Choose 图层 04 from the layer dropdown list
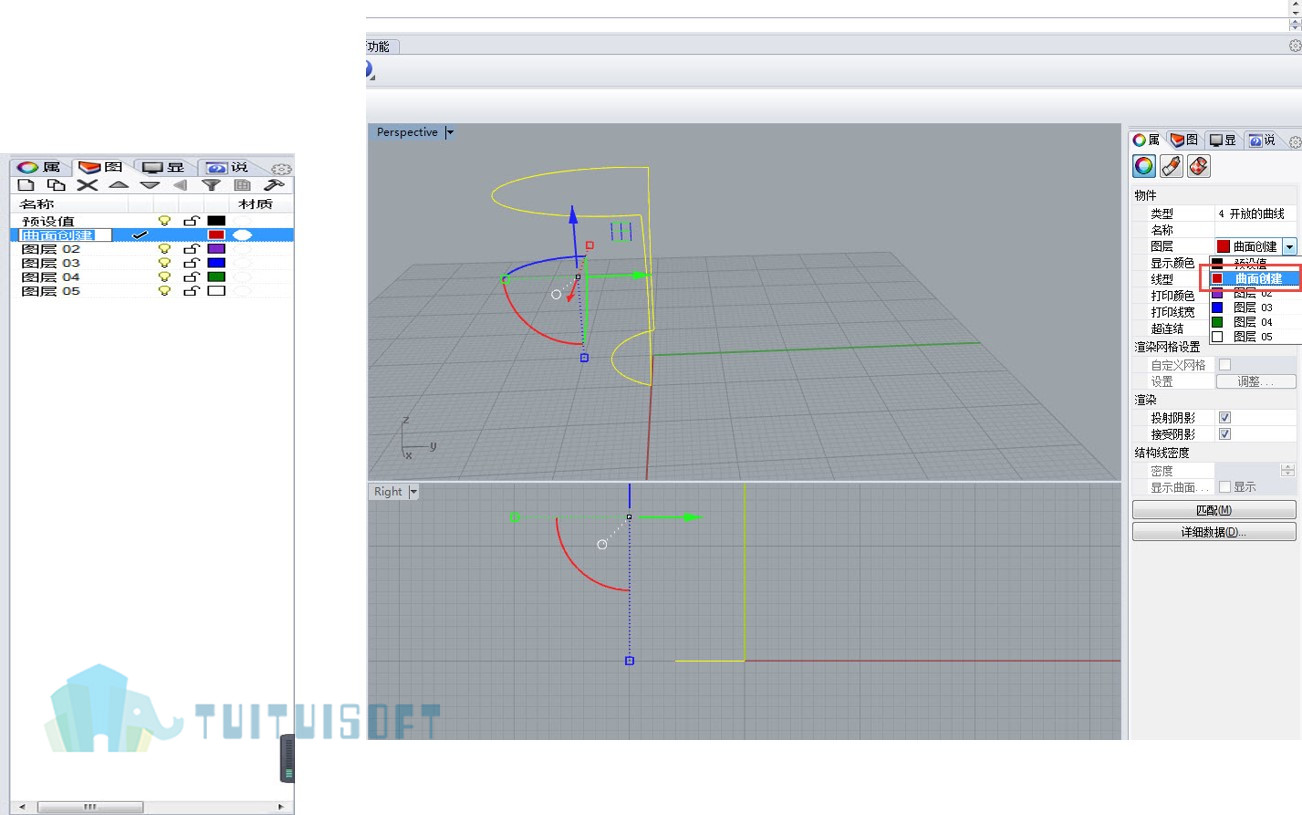Viewport: 1302px width, 815px height. coord(1255,322)
